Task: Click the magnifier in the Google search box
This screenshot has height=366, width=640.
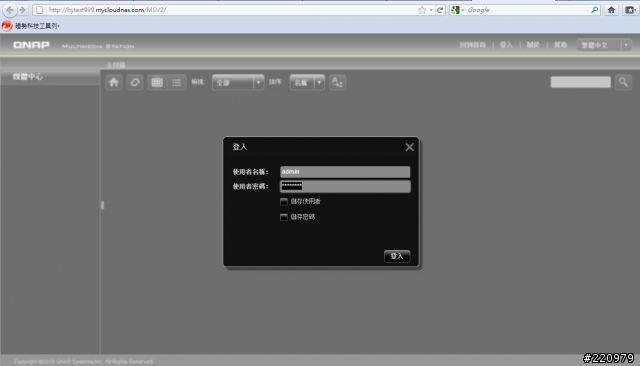Action: 595,10
